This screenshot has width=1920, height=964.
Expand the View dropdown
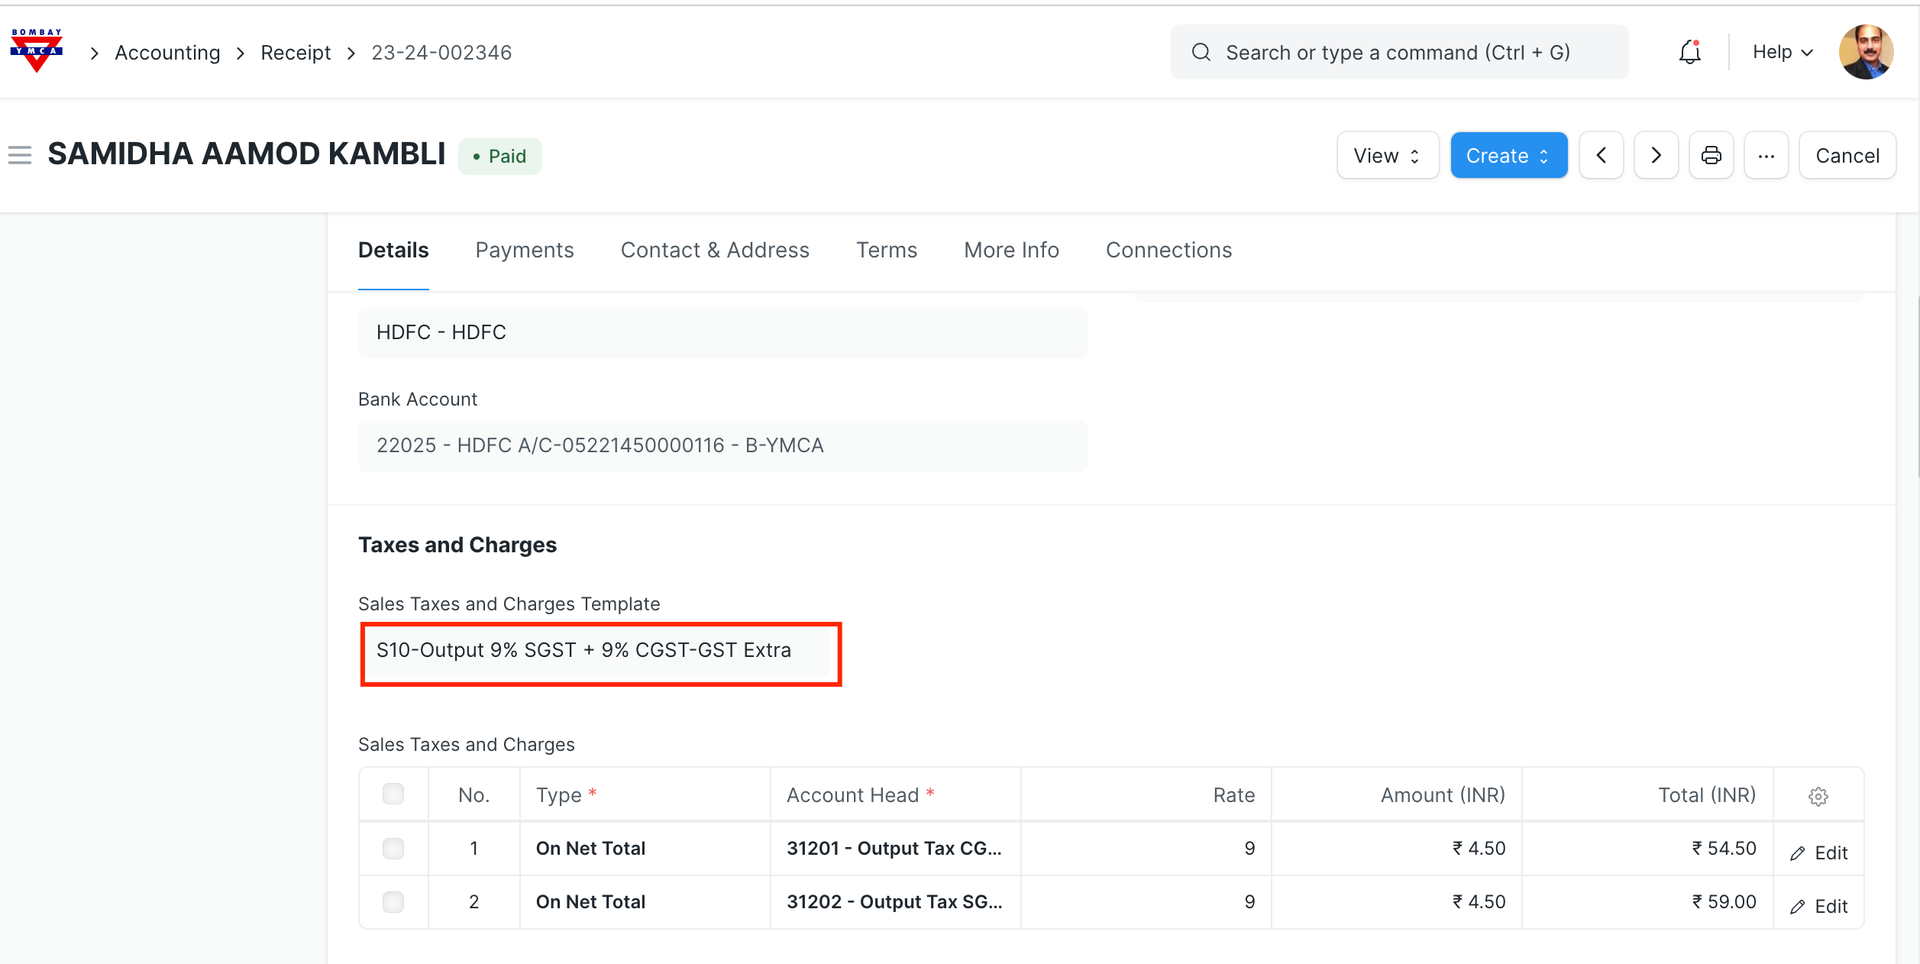(1386, 155)
